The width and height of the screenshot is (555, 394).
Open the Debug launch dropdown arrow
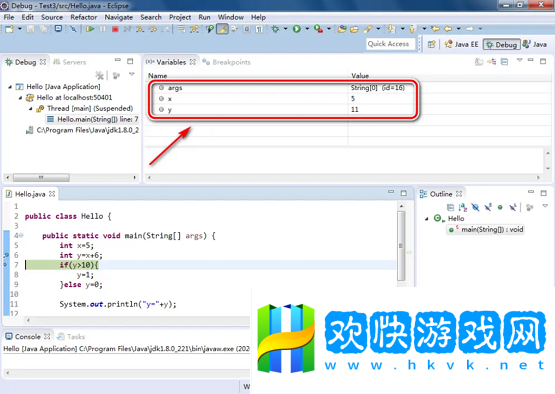coord(285,29)
